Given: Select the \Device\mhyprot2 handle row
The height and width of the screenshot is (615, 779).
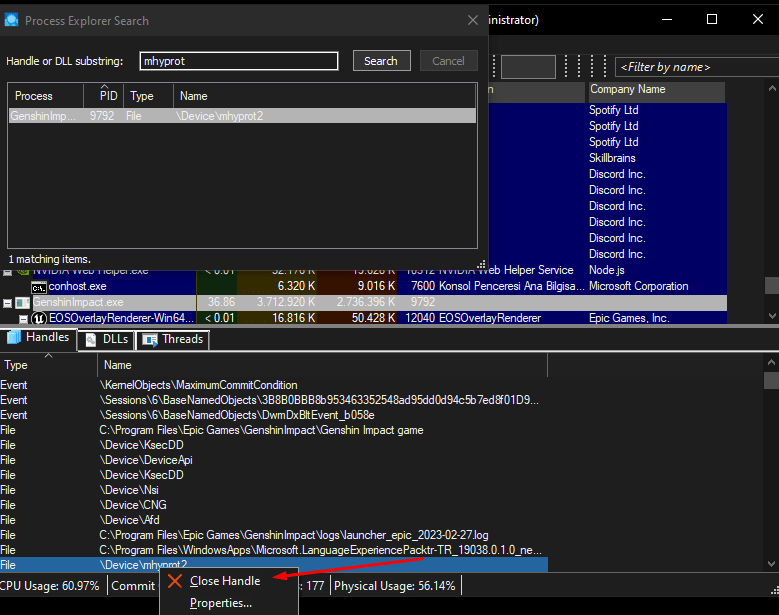Looking at the screenshot, I should click(x=274, y=565).
